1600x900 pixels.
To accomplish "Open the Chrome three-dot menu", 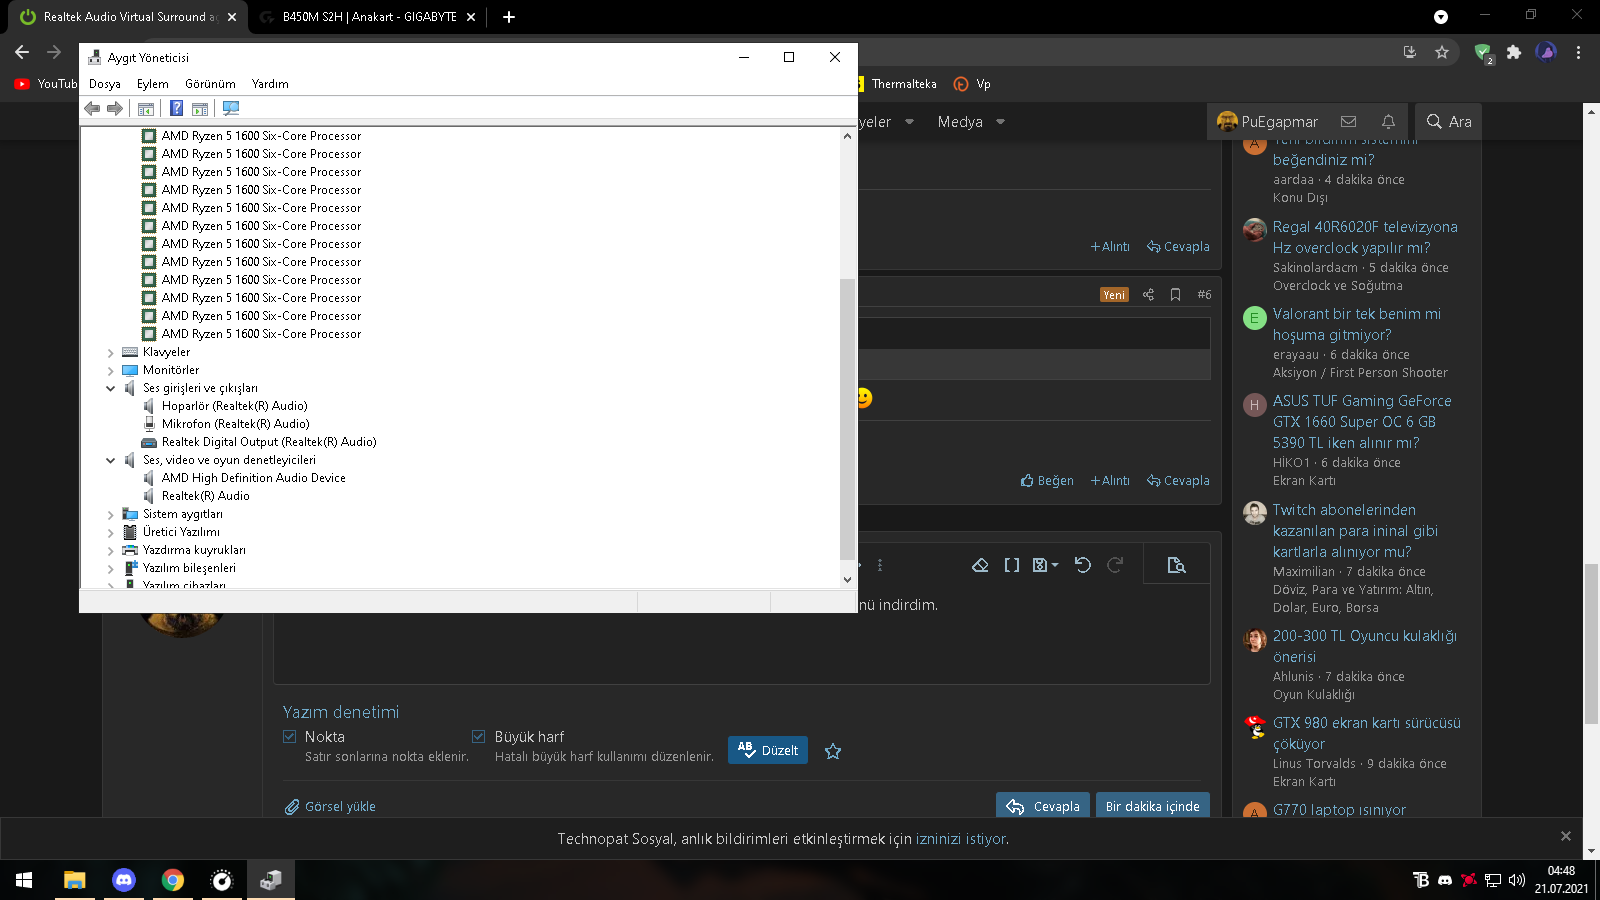I will tap(1579, 52).
